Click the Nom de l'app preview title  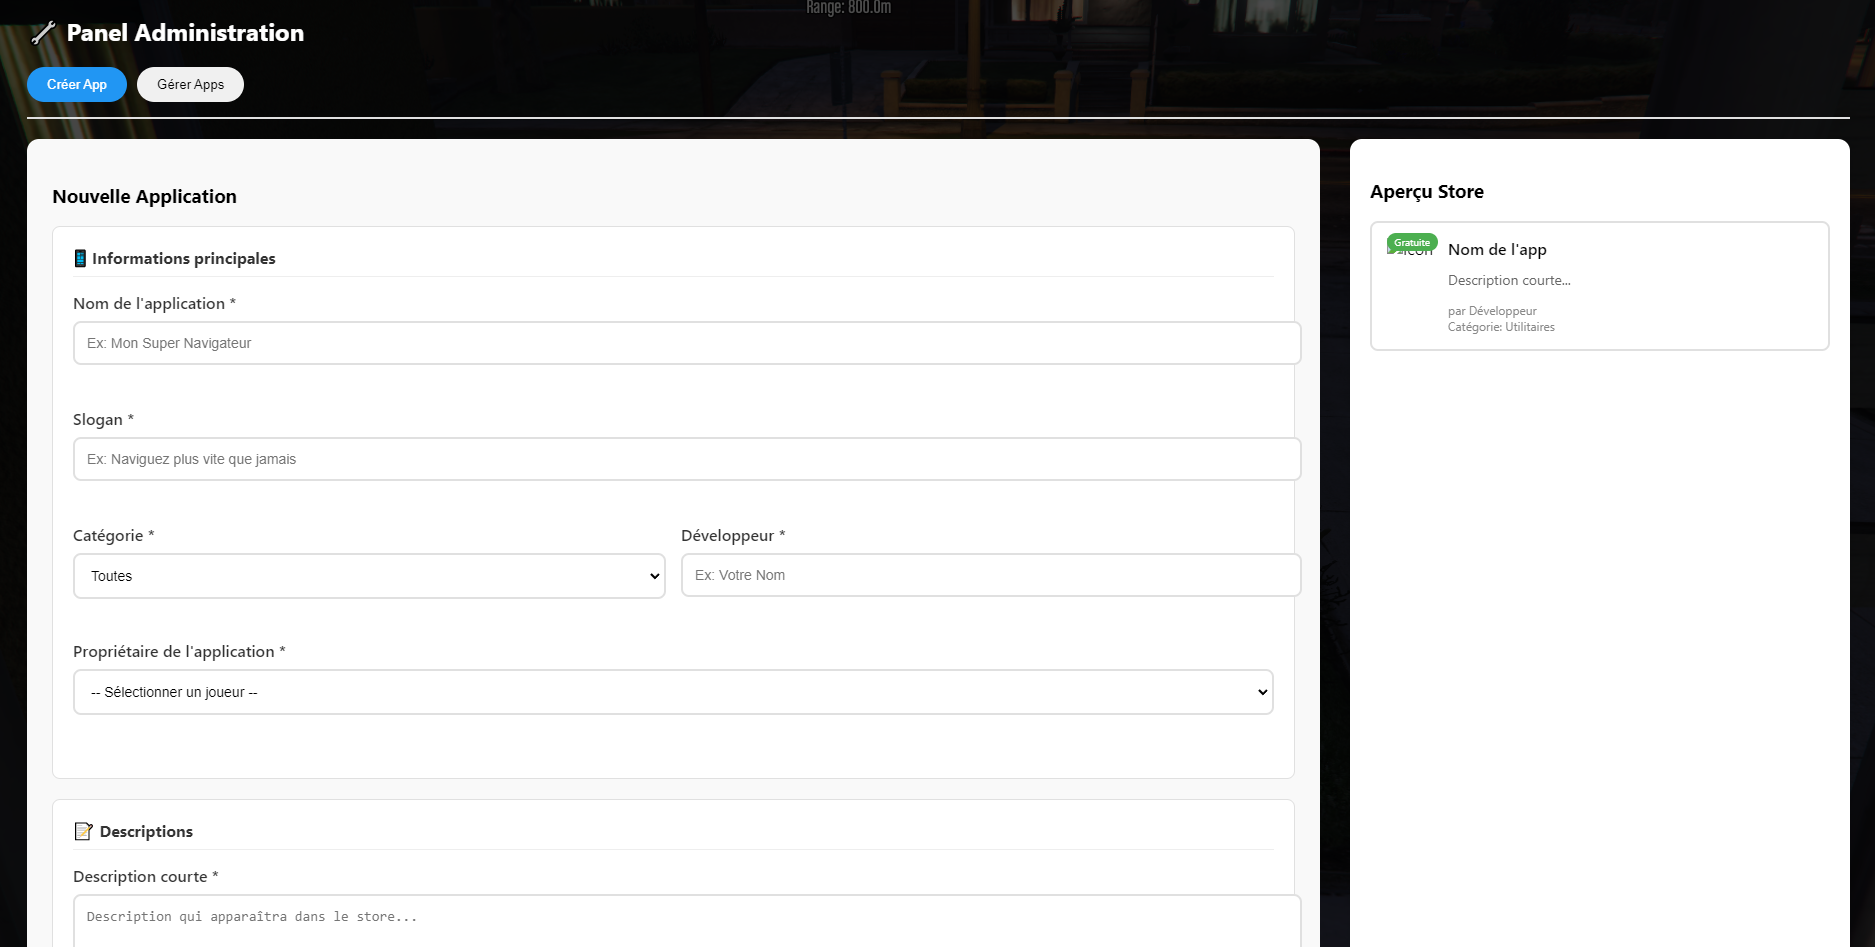pos(1497,250)
